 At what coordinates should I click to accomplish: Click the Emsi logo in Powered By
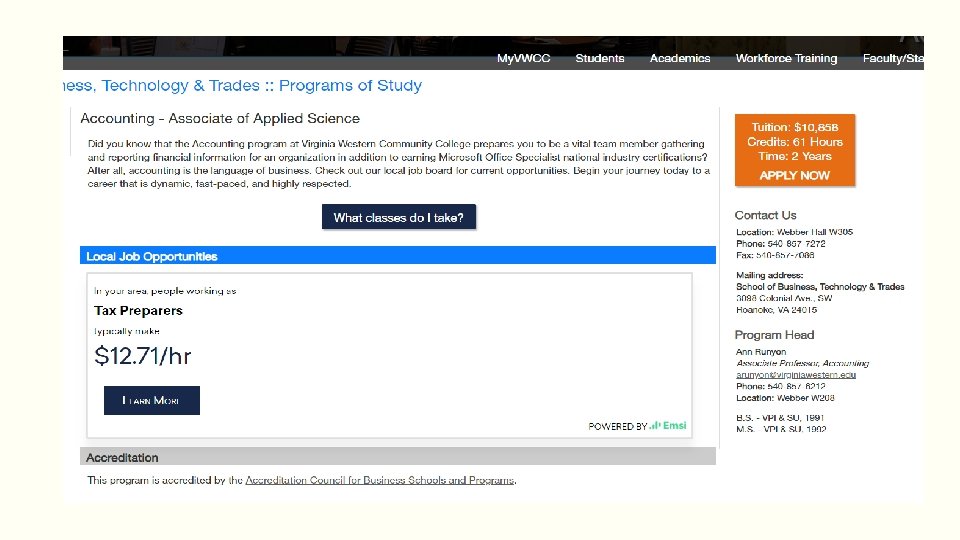coord(668,426)
